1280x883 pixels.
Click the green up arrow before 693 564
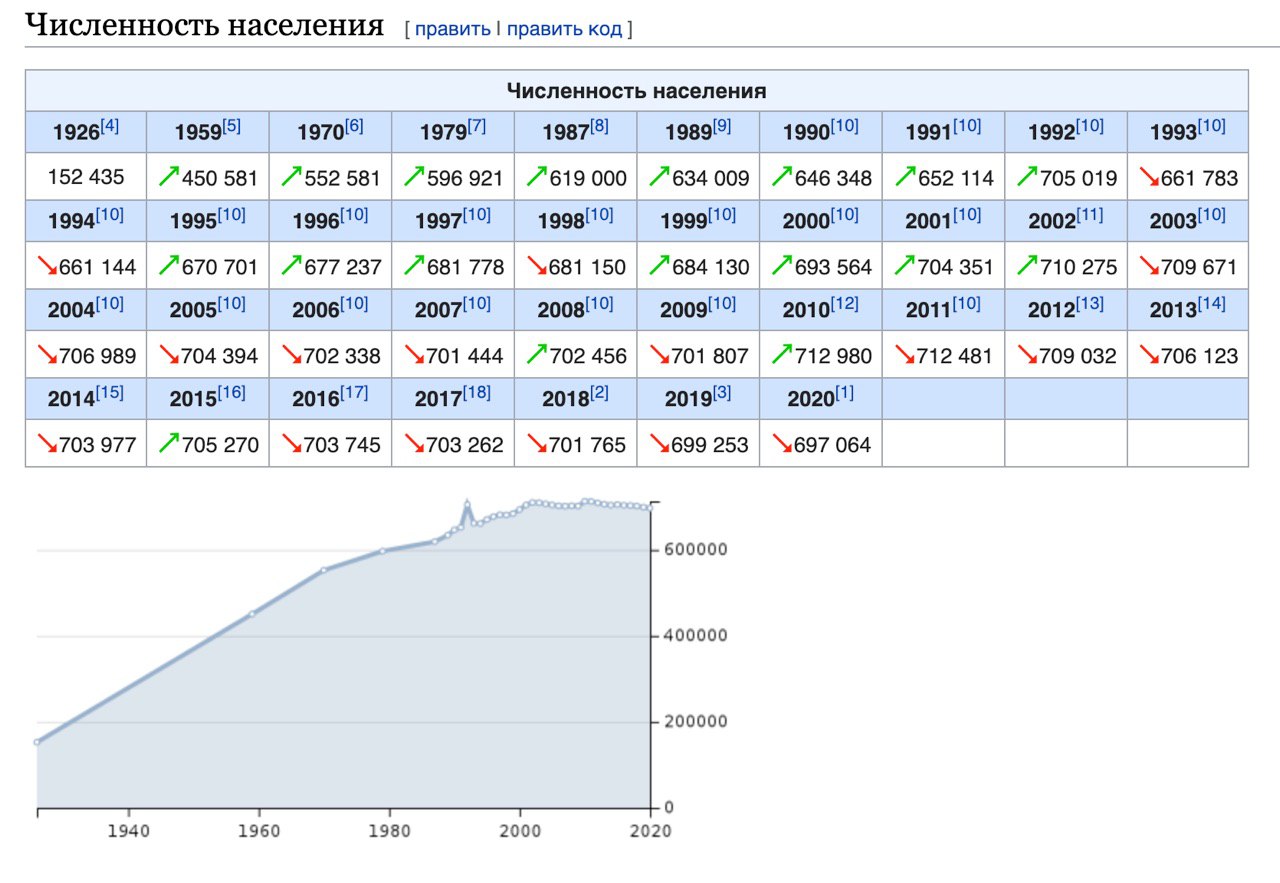point(782,266)
